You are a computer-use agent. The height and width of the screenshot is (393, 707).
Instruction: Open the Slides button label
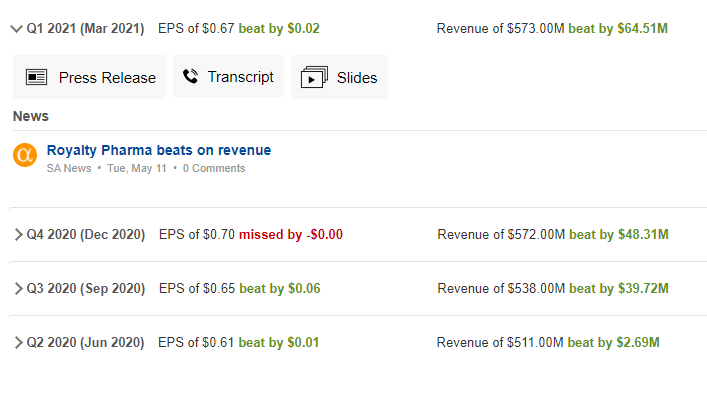(357, 78)
